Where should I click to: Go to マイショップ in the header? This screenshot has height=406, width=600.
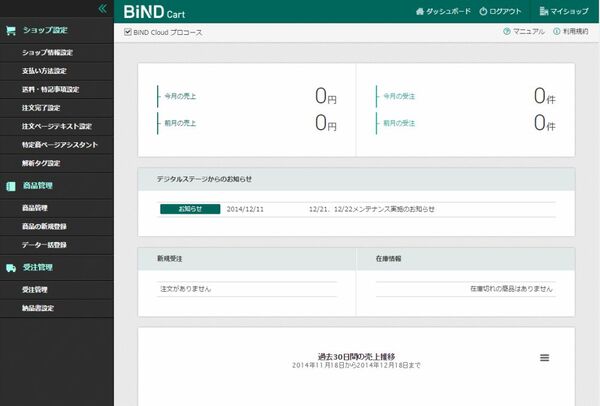point(569,11)
